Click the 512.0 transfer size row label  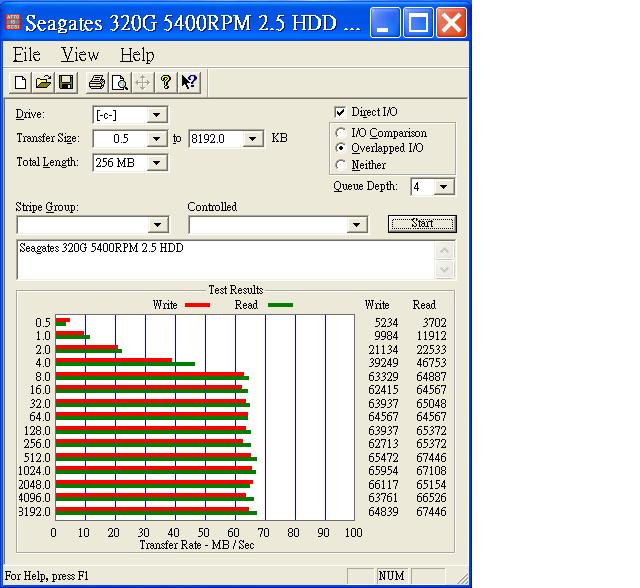coord(37,458)
